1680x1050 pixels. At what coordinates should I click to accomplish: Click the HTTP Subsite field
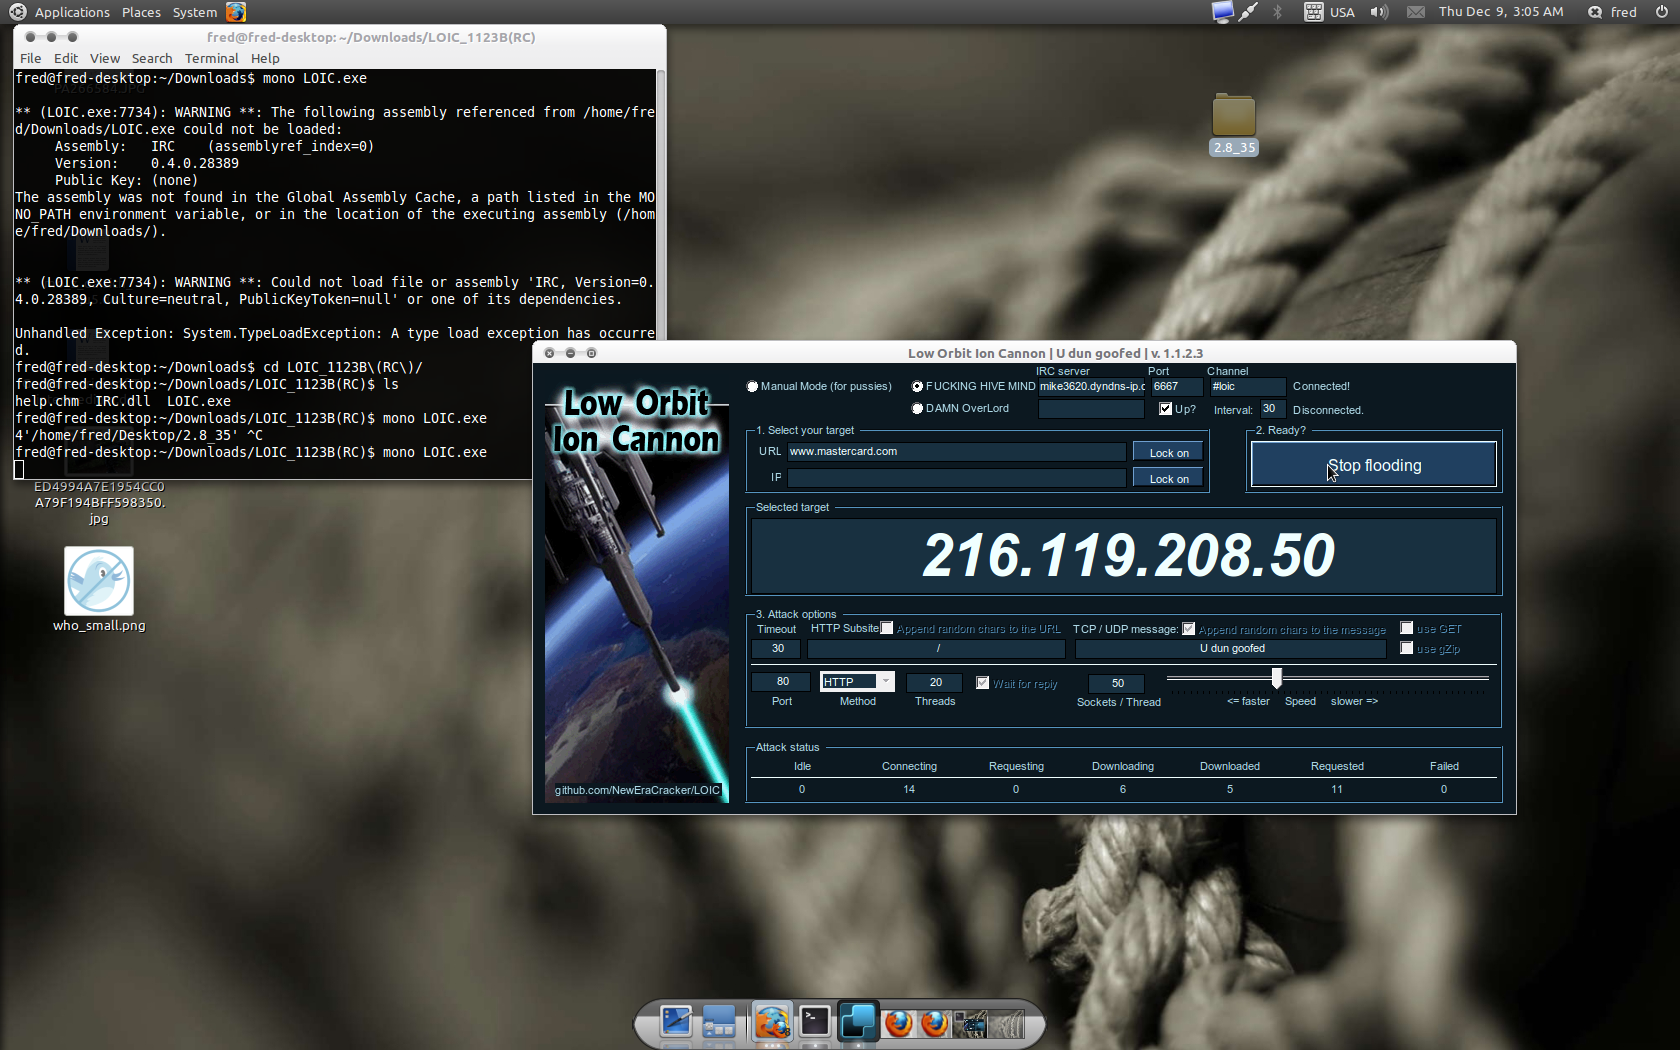tap(938, 649)
